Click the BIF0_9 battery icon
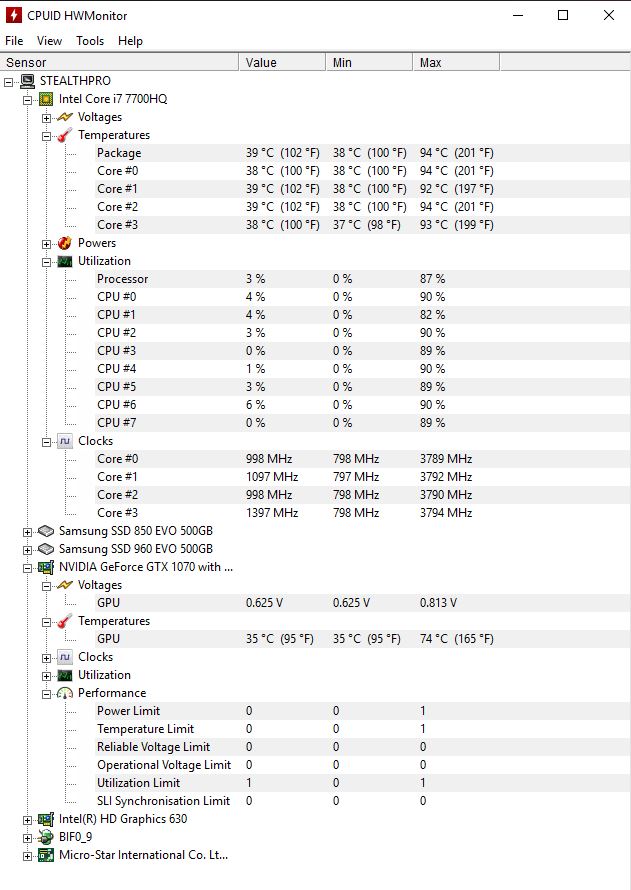The image size is (631, 890). click(46, 837)
